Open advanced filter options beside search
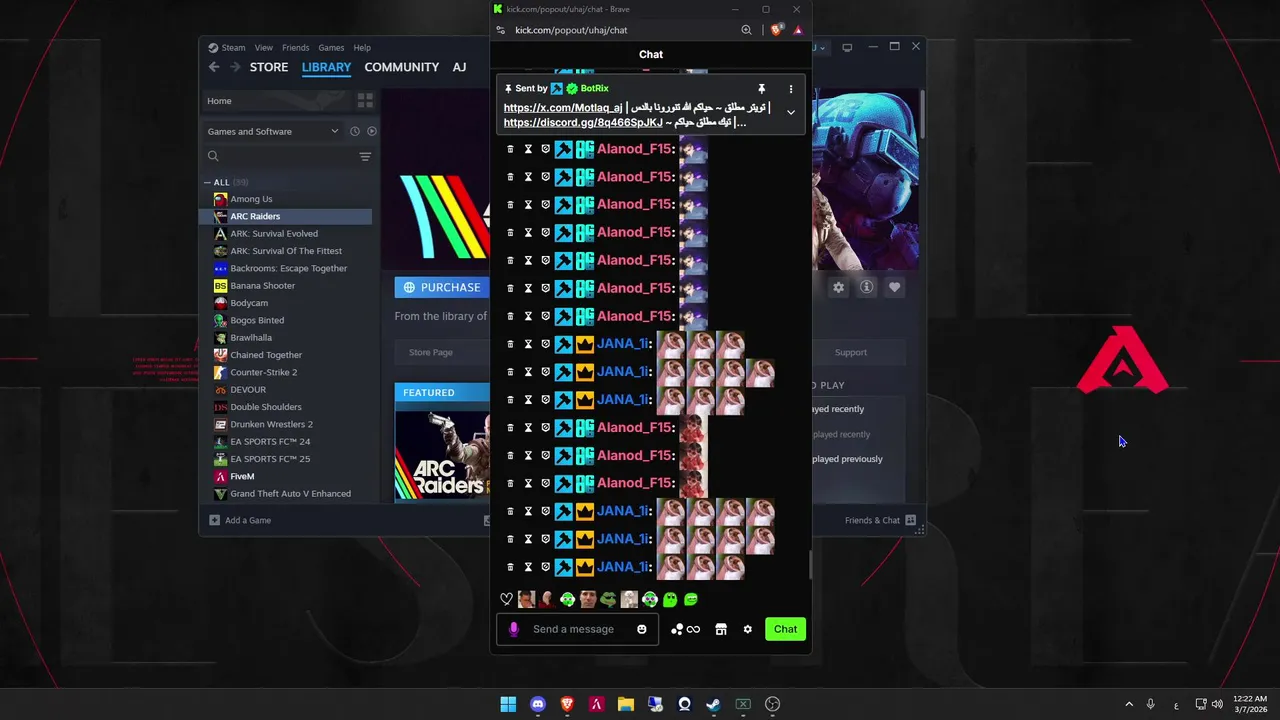 [365, 156]
